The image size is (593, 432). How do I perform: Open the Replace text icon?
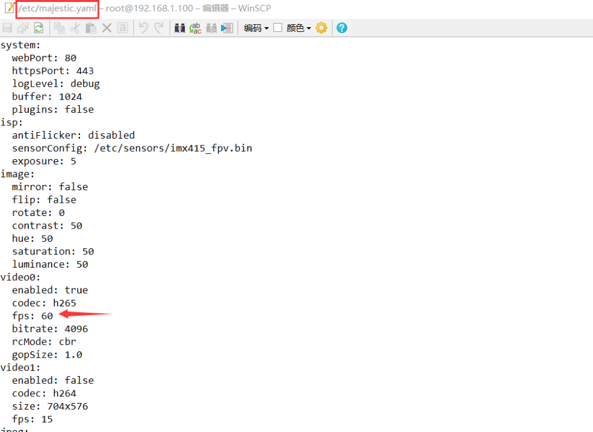click(196, 28)
